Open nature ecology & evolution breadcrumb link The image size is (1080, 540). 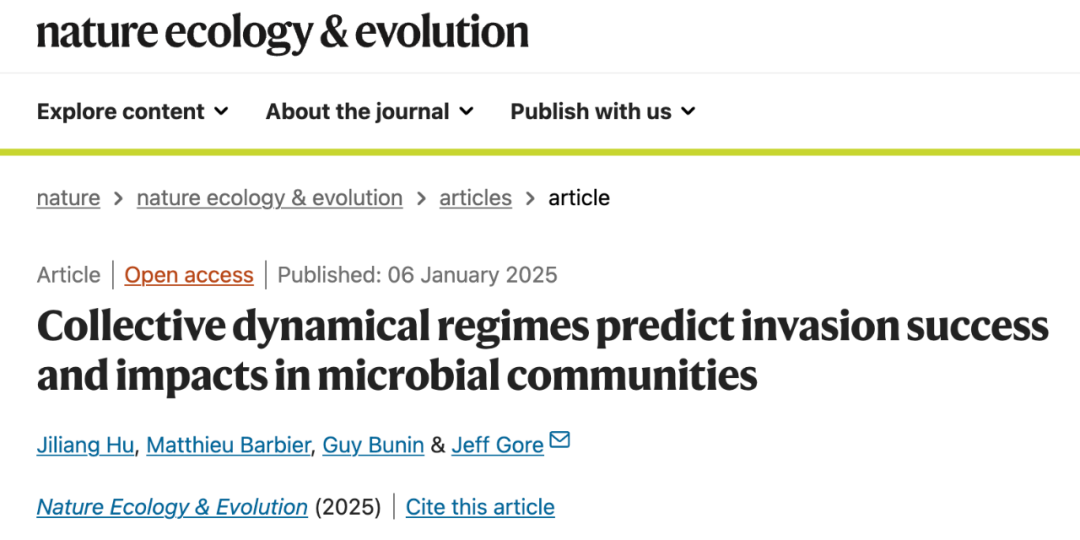point(269,198)
